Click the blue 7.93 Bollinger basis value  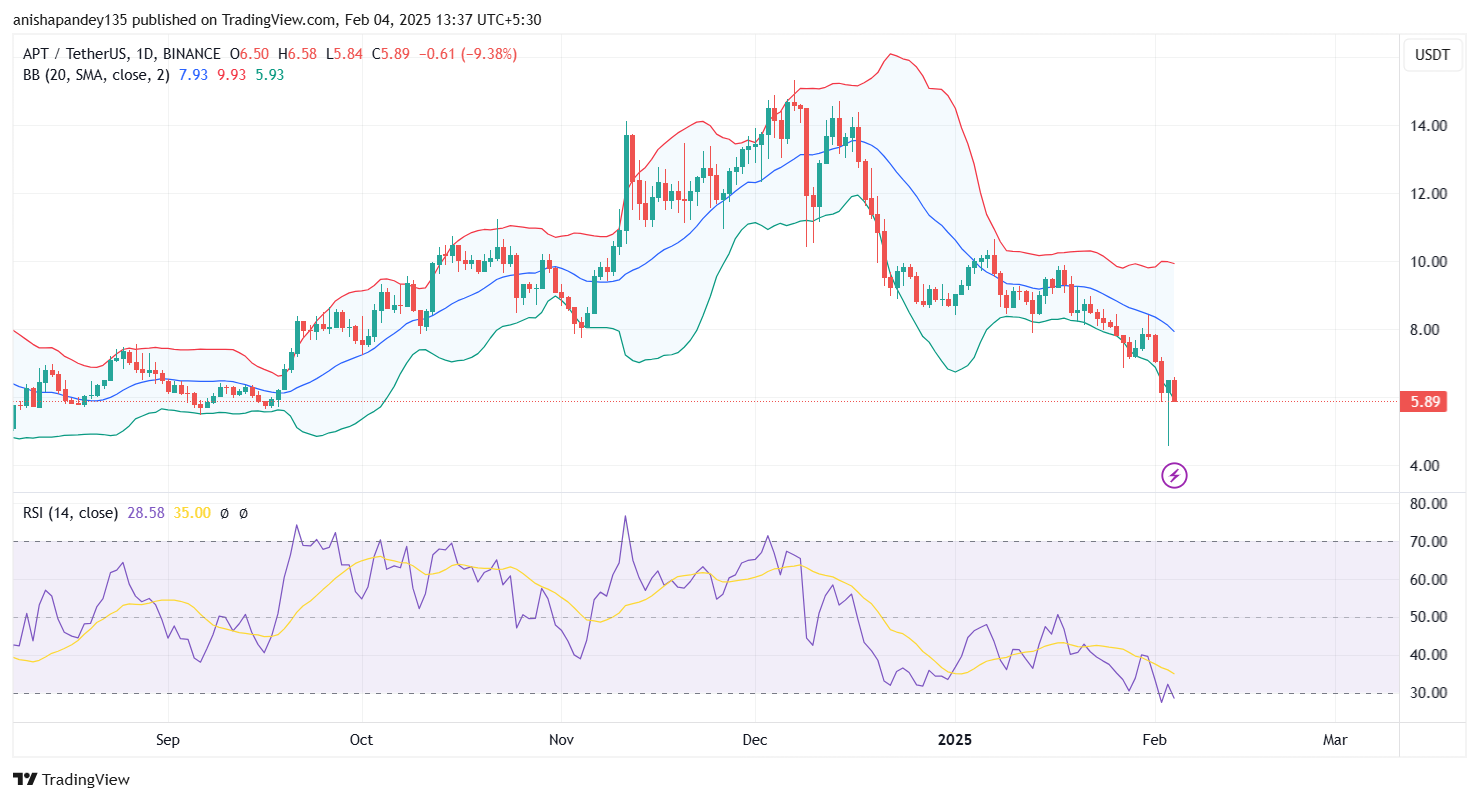(x=193, y=75)
